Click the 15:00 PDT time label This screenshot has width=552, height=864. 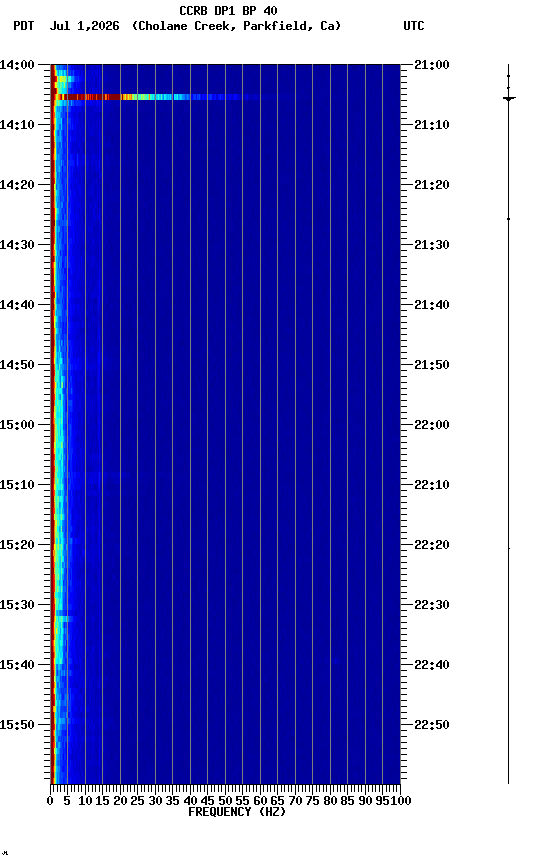17,425
